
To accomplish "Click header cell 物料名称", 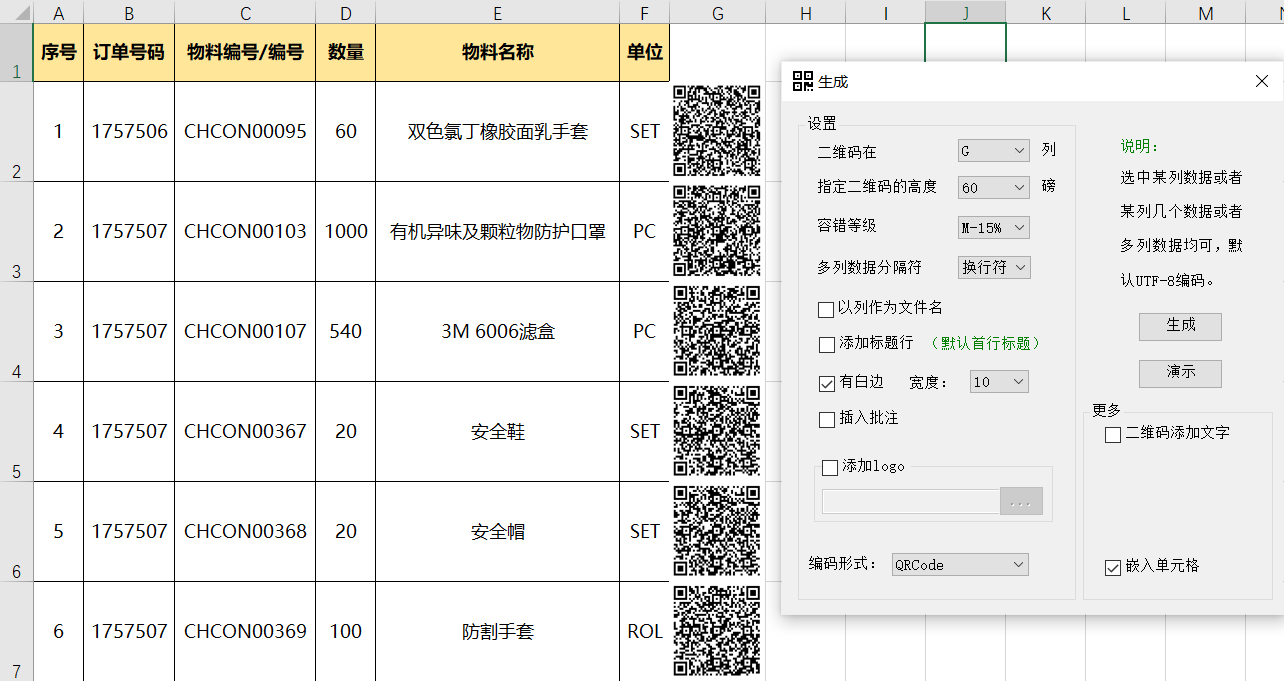I will tap(497, 53).
